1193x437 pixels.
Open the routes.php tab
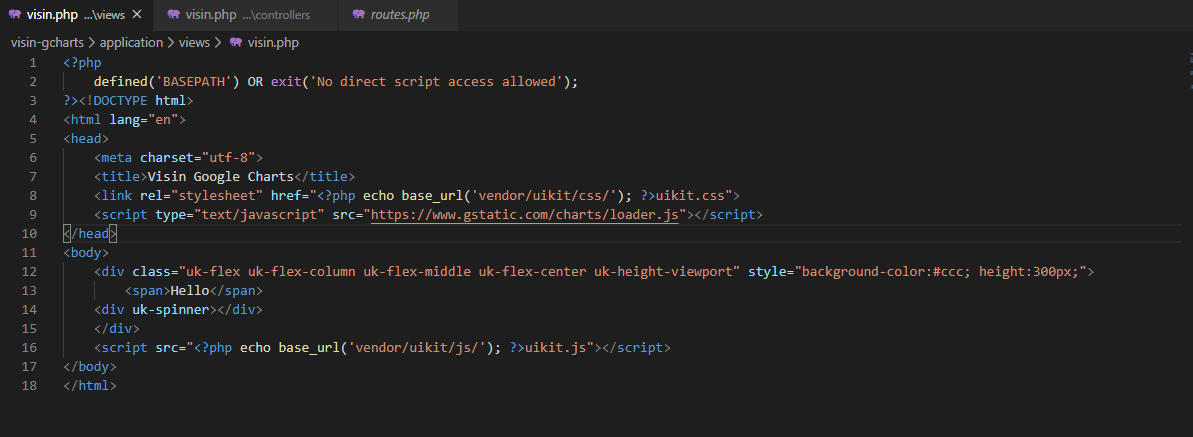click(x=400, y=14)
